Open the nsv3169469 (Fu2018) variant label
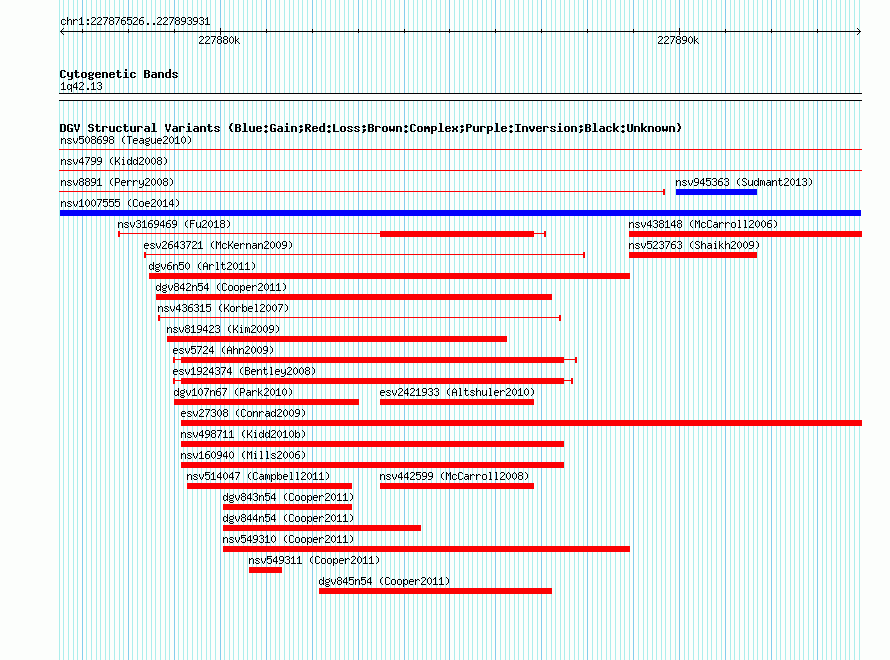 click(x=174, y=224)
